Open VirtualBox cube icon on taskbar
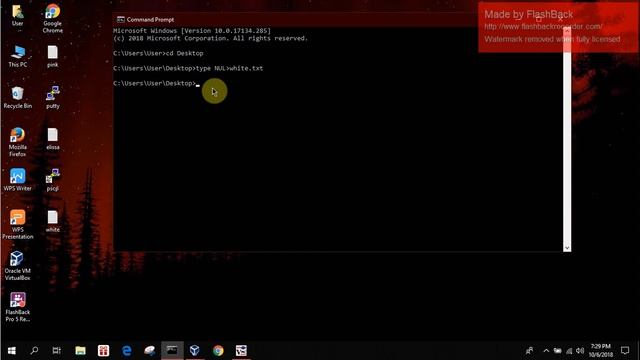 click(x=195, y=351)
